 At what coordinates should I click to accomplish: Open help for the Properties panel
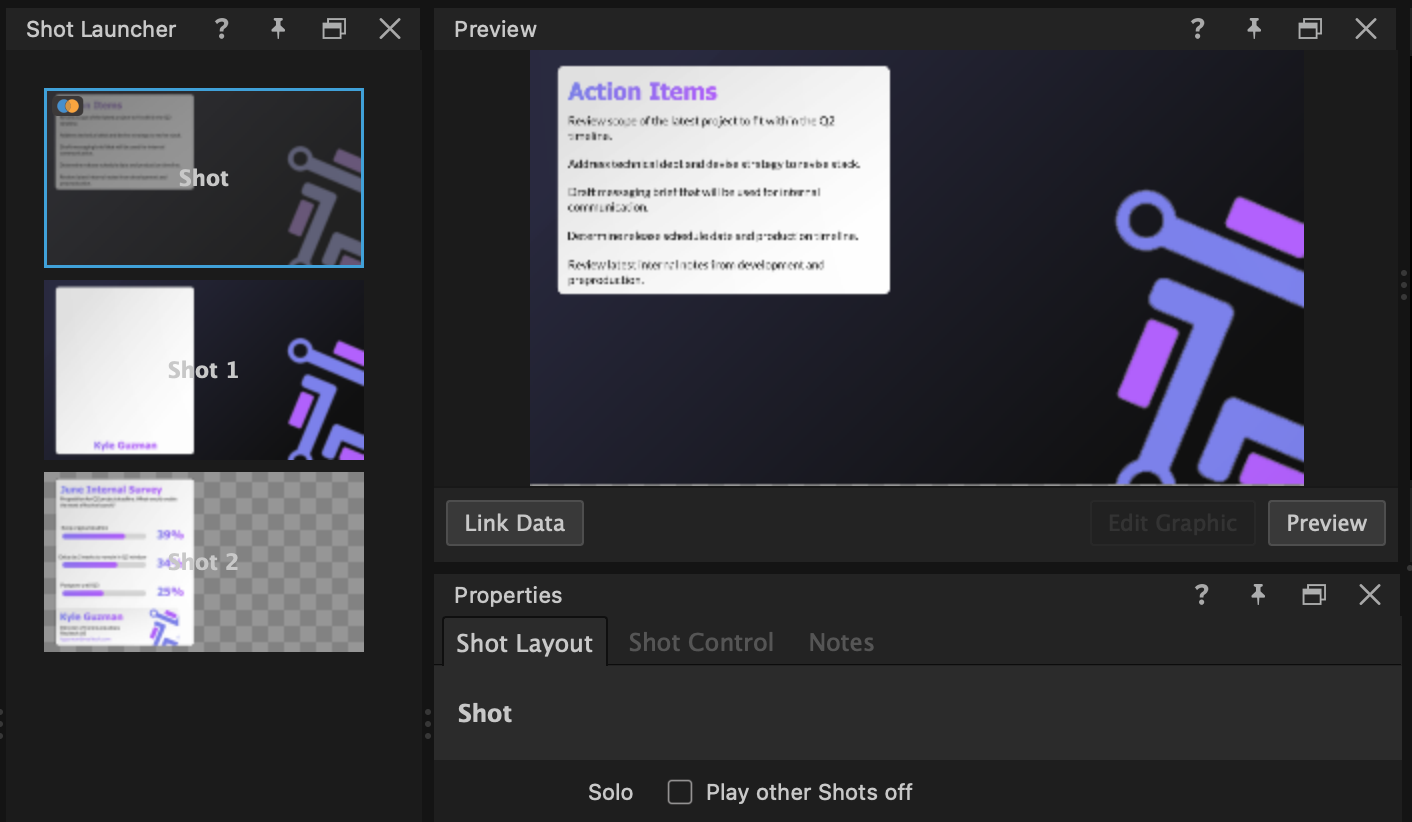(1201, 595)
